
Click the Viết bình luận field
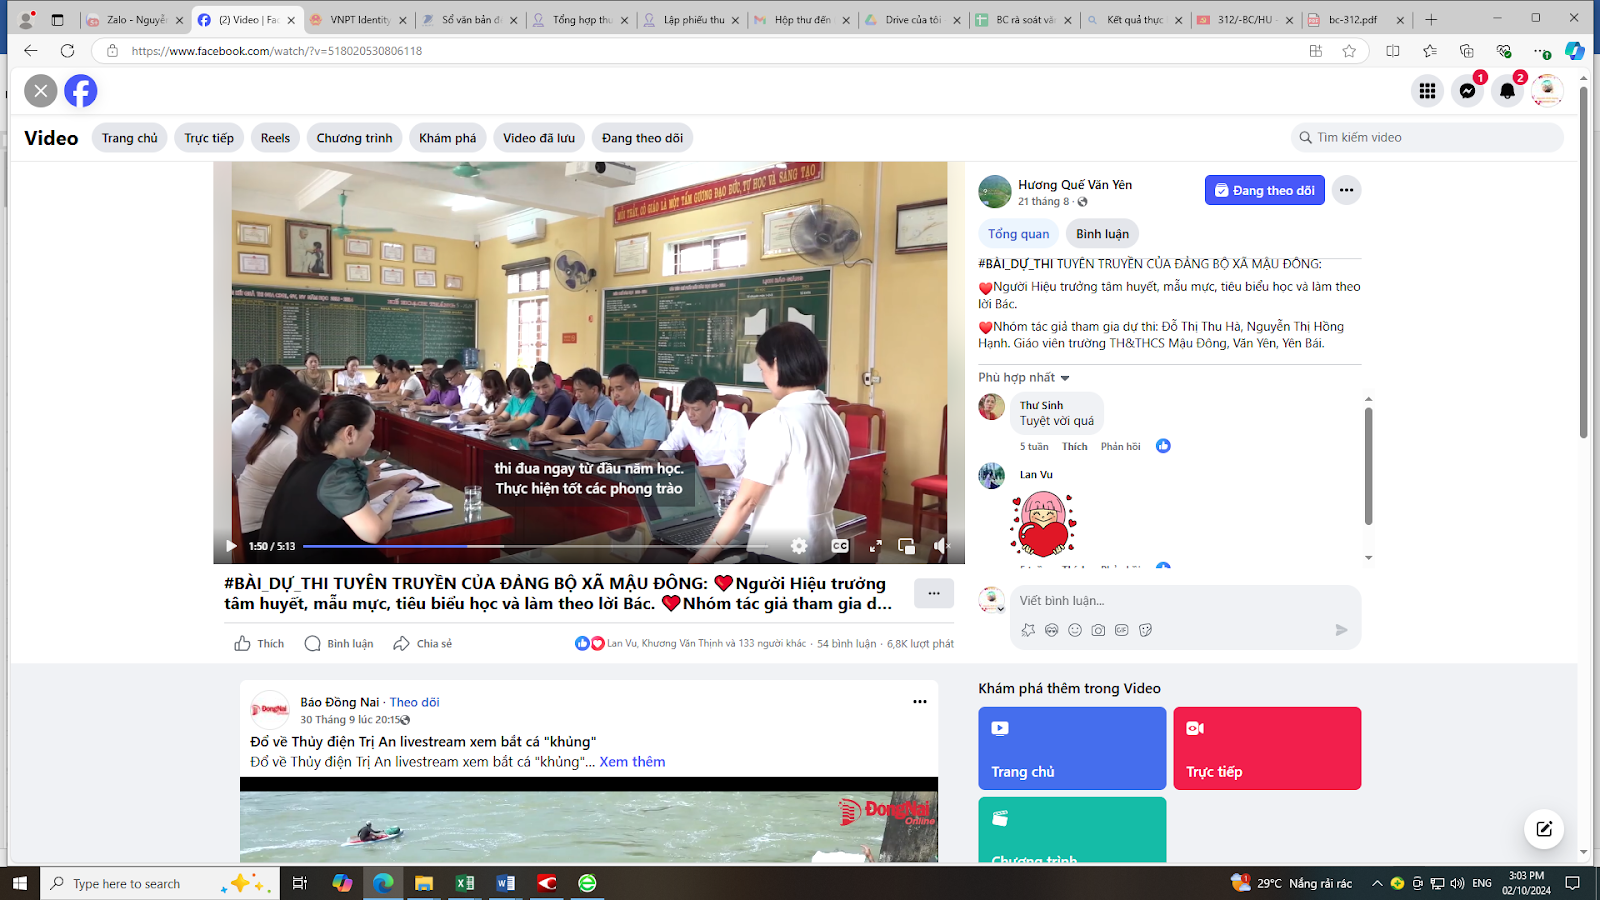tap(1185, 601)
